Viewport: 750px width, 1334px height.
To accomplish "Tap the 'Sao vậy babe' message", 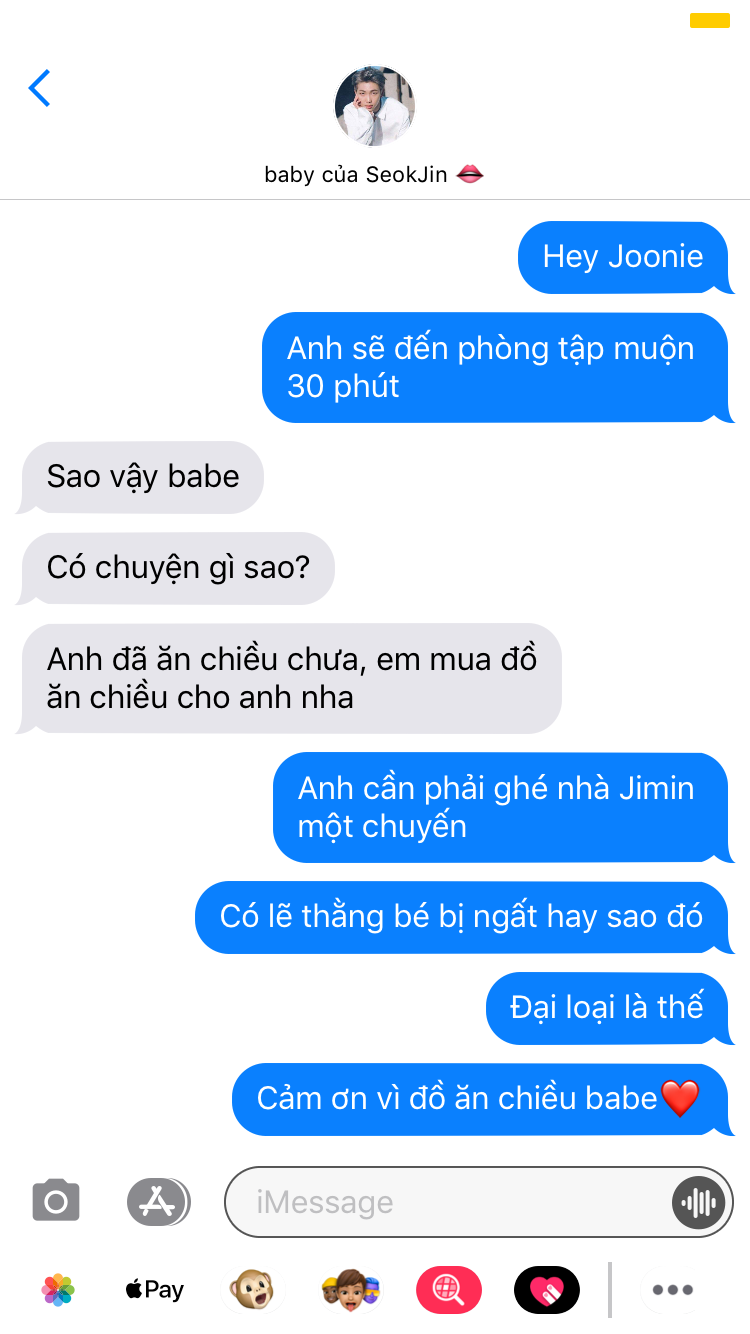I will pyautogui.click(x=141, y=477).
